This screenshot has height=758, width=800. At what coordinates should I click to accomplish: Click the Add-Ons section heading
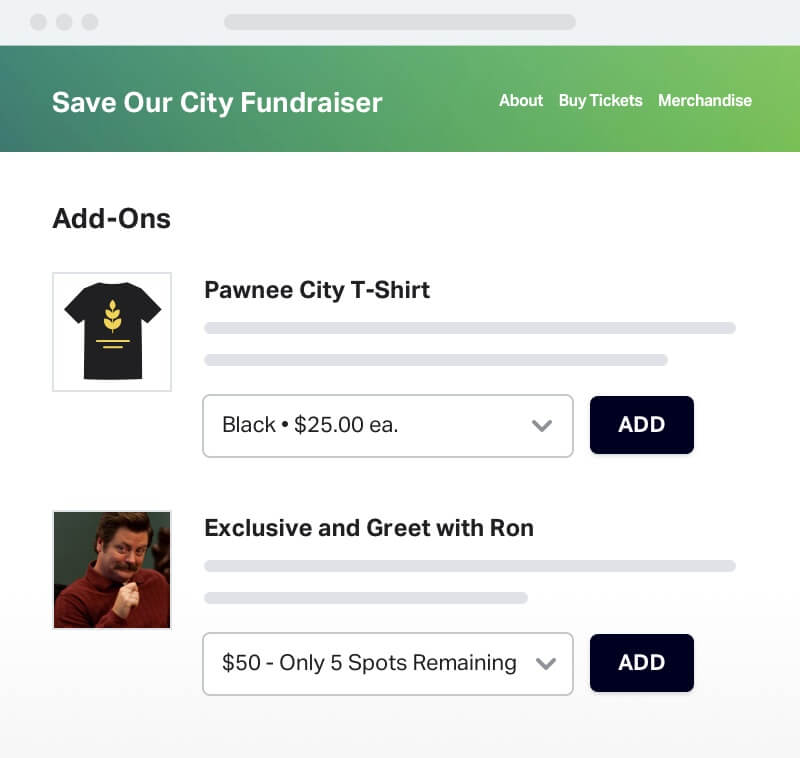pos(111,218)
